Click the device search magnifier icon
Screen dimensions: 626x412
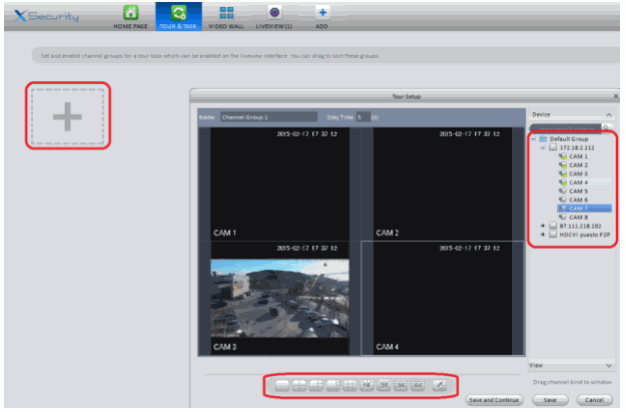click(x=606, y=128)
